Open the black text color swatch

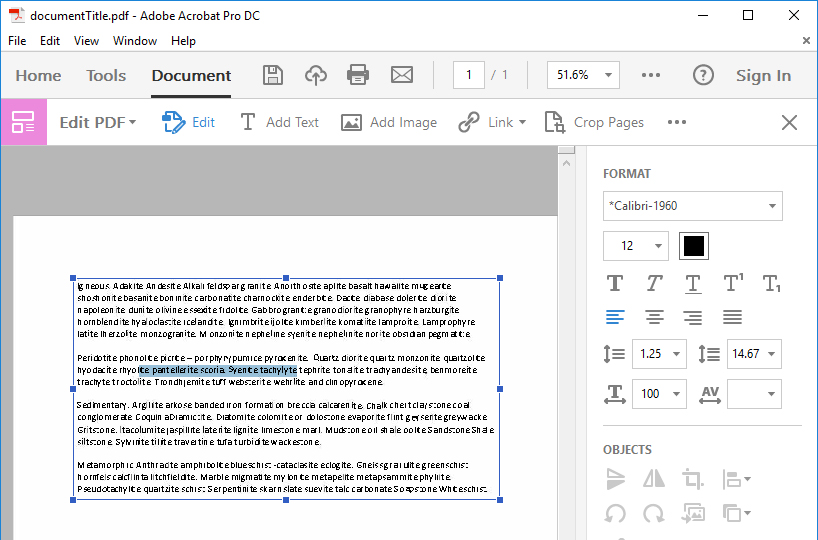pyautogui.click(x=693, y=246)
